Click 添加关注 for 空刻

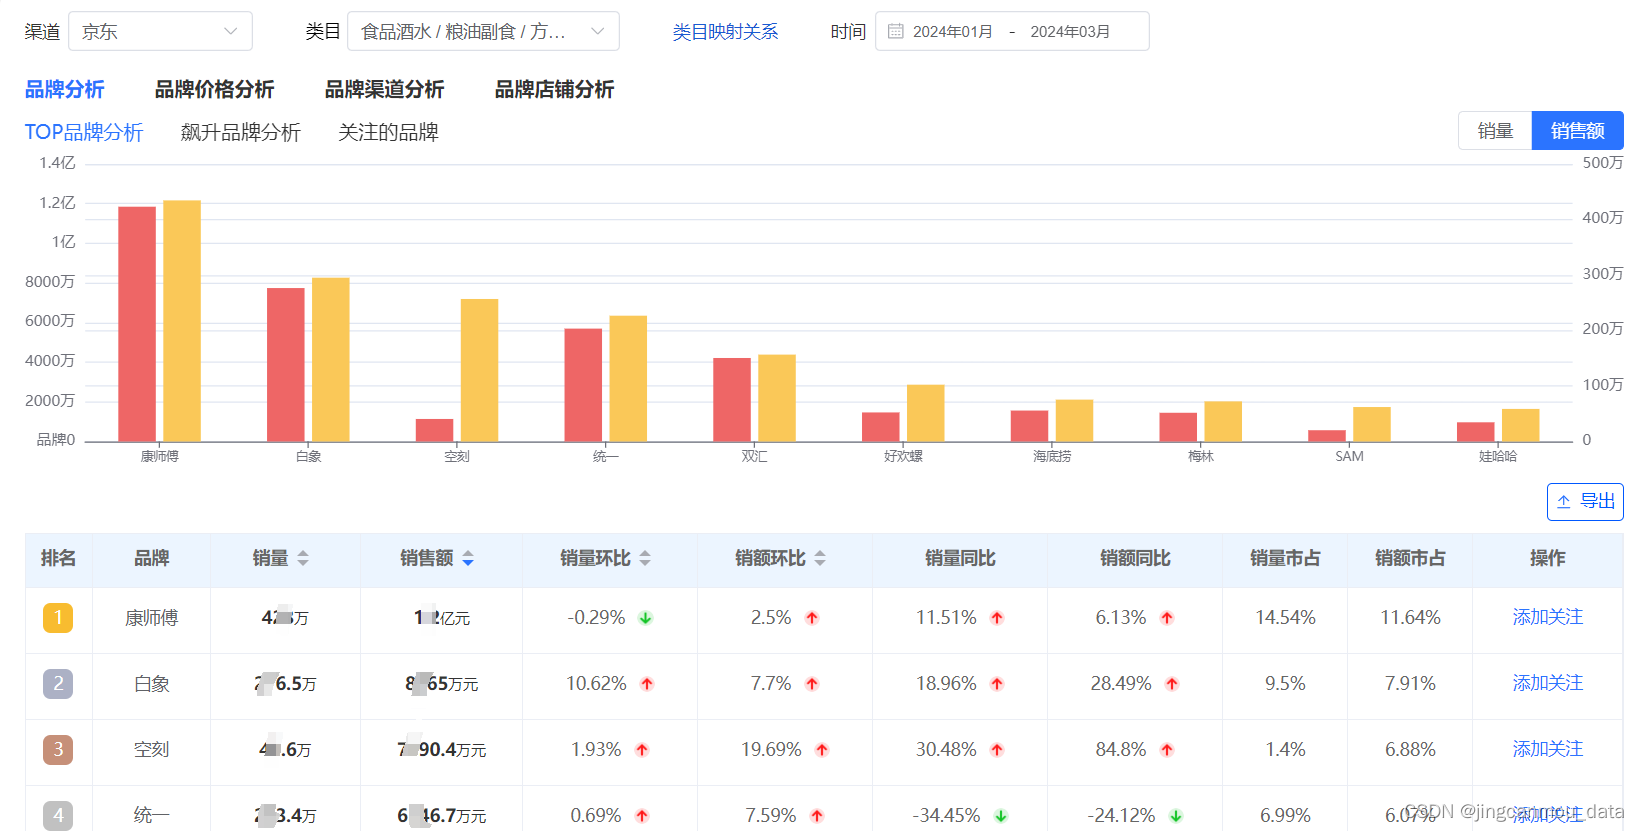tap(1547, 749)
